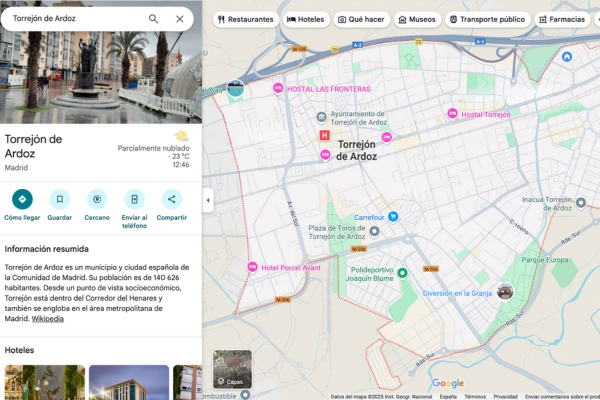Click the Información resumida heading
This screenshot has height=400, width=600.
coord(47,249)
